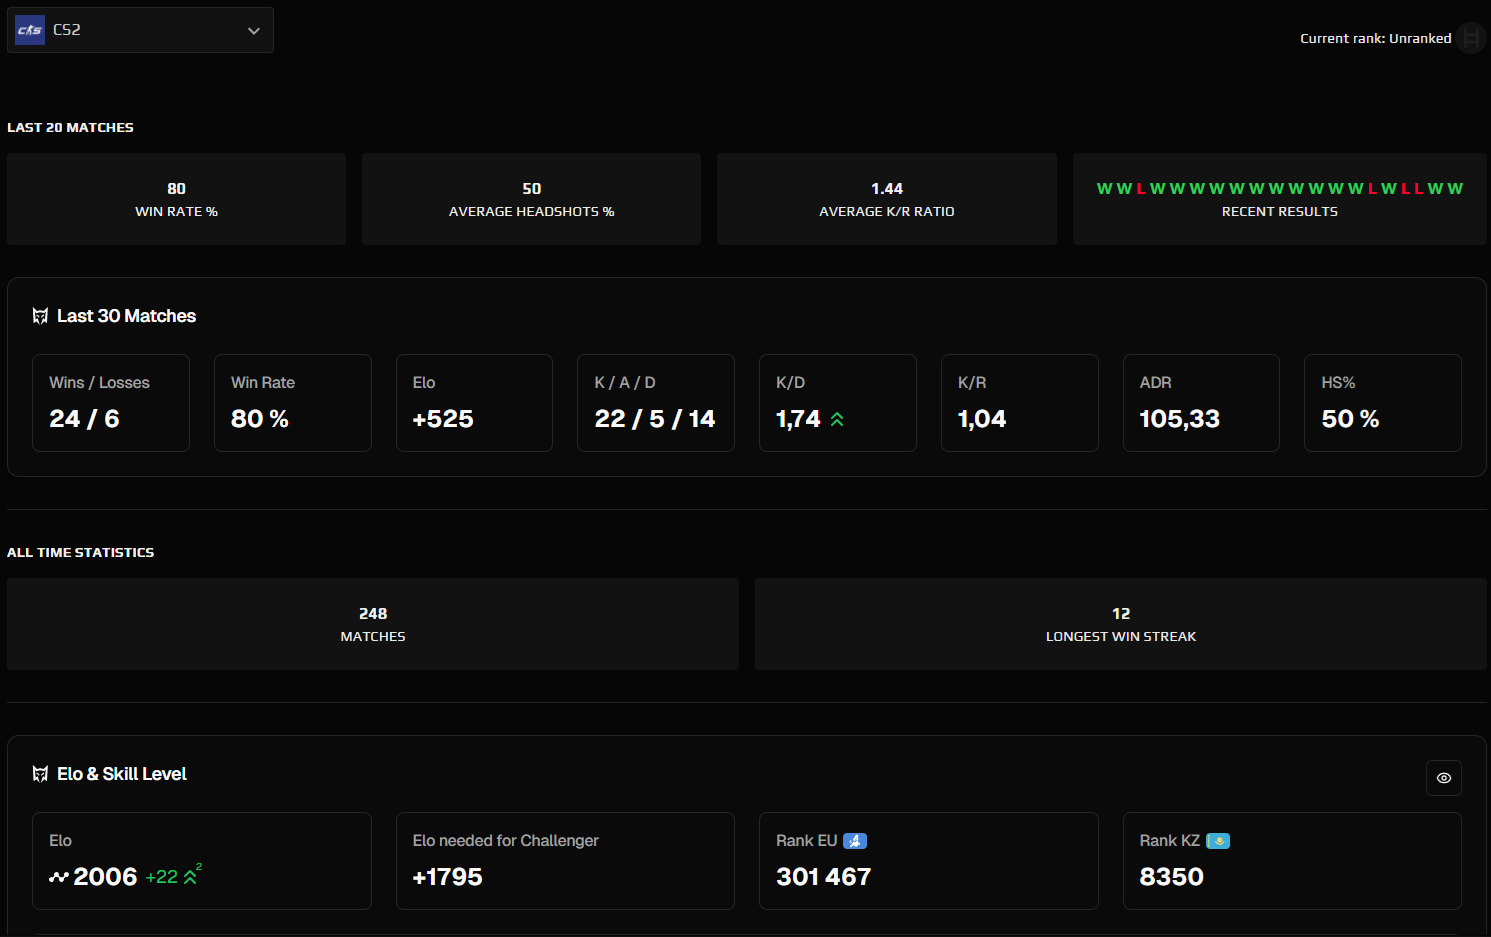Collapse the Last 30 Matches section
Screen dimensions: 1491x937
pyautogui.click(x=126, y=316)
